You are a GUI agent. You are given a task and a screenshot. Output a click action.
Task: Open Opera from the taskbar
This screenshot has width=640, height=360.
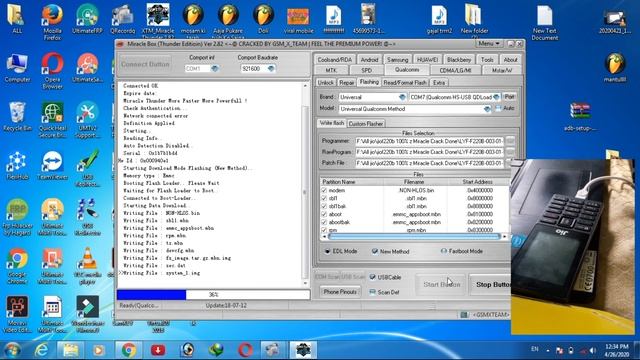[245, 350]
